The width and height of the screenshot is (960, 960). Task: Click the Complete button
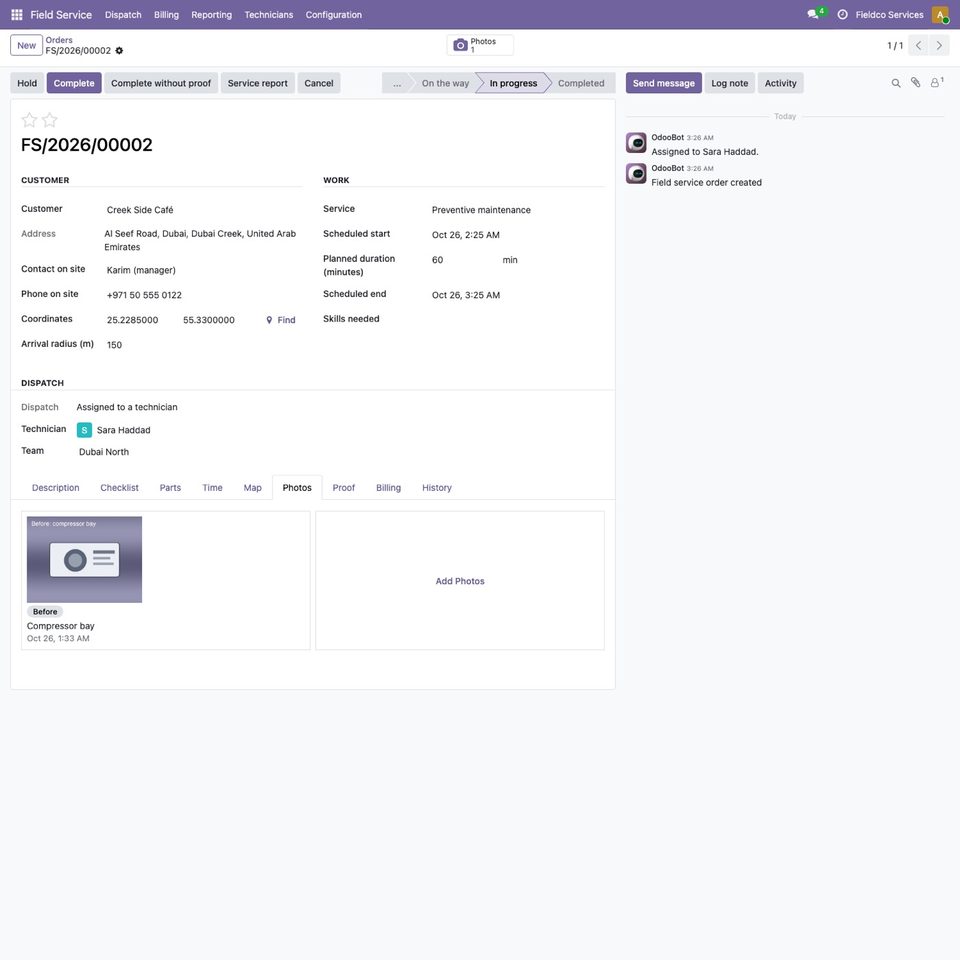pyautogui.click(x=74, y=83)
